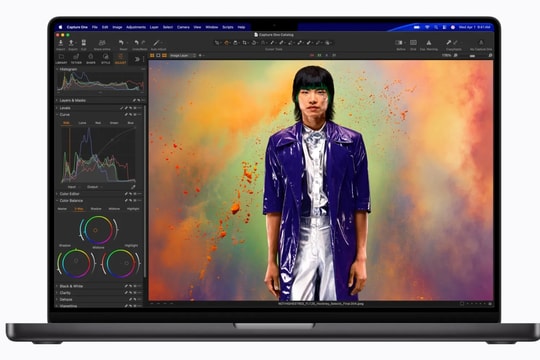Viewport: 540px width, 360px height.
Task: Expand the Layers & Masks panel
Action: (x=57, y=100)
